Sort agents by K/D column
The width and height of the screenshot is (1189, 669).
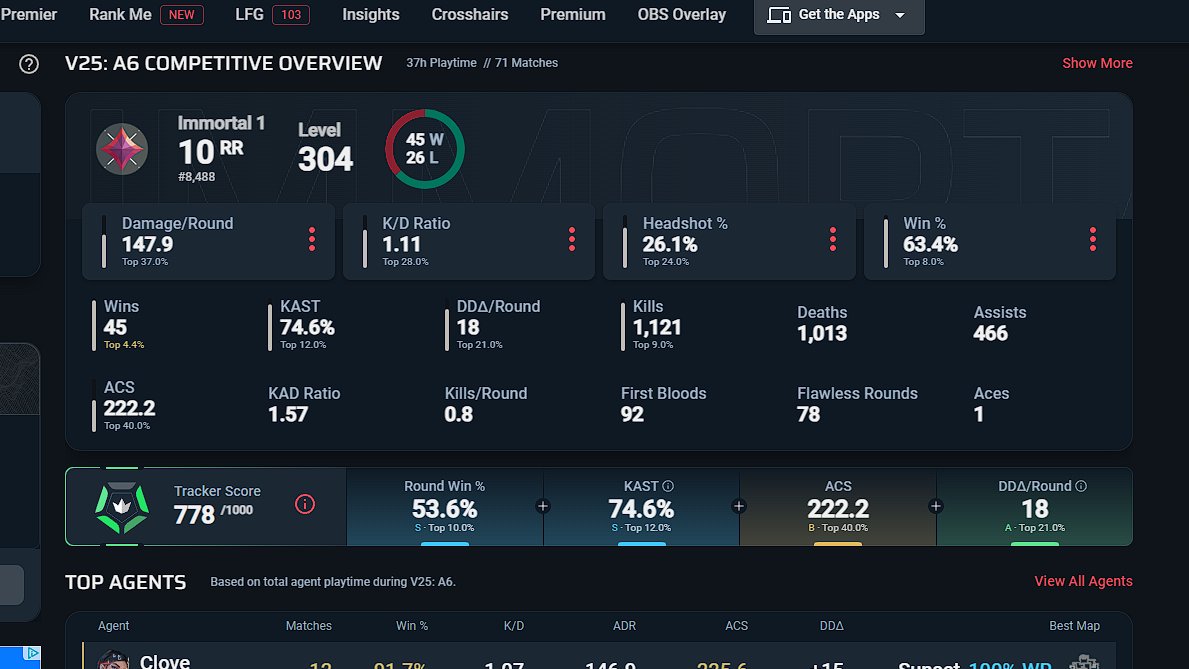(513, 626)
